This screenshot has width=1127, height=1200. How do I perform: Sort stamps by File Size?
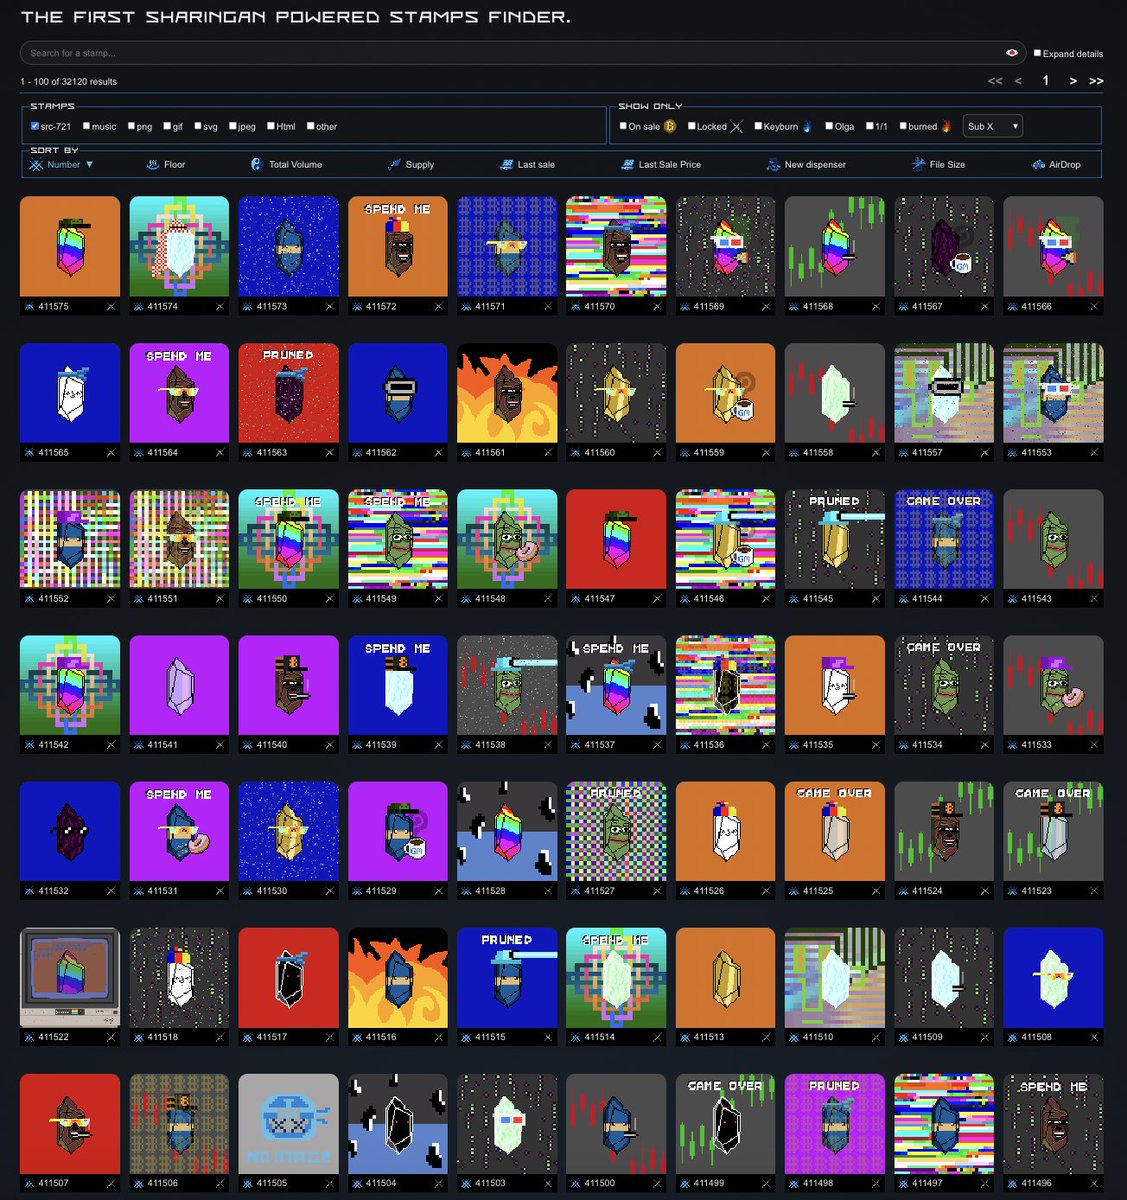coord(938,164)
